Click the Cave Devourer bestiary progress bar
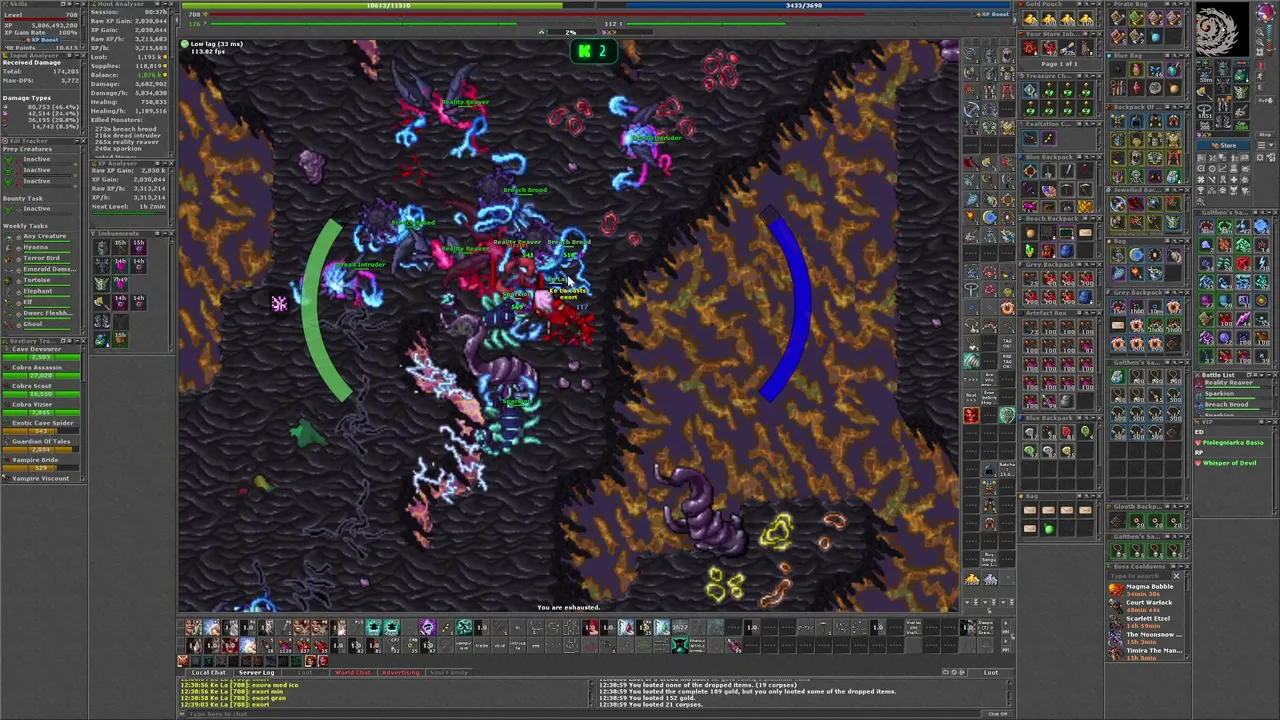 click(40, 356)
